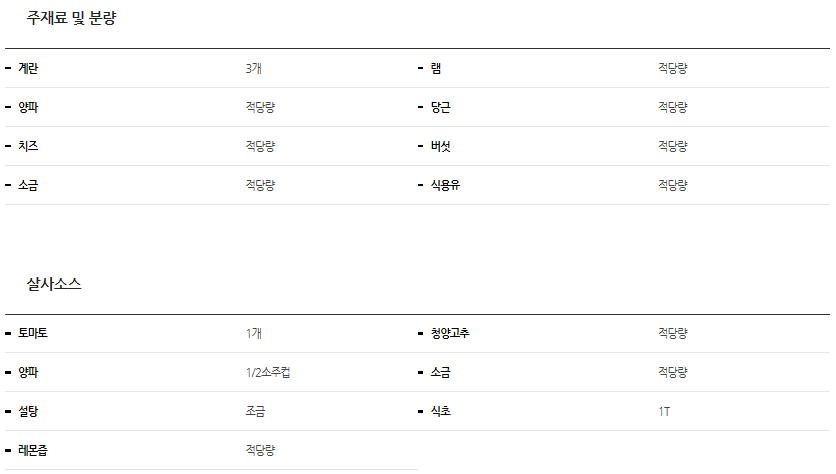Select the 조금 amount beside 설탕

[x=255, y=412]
